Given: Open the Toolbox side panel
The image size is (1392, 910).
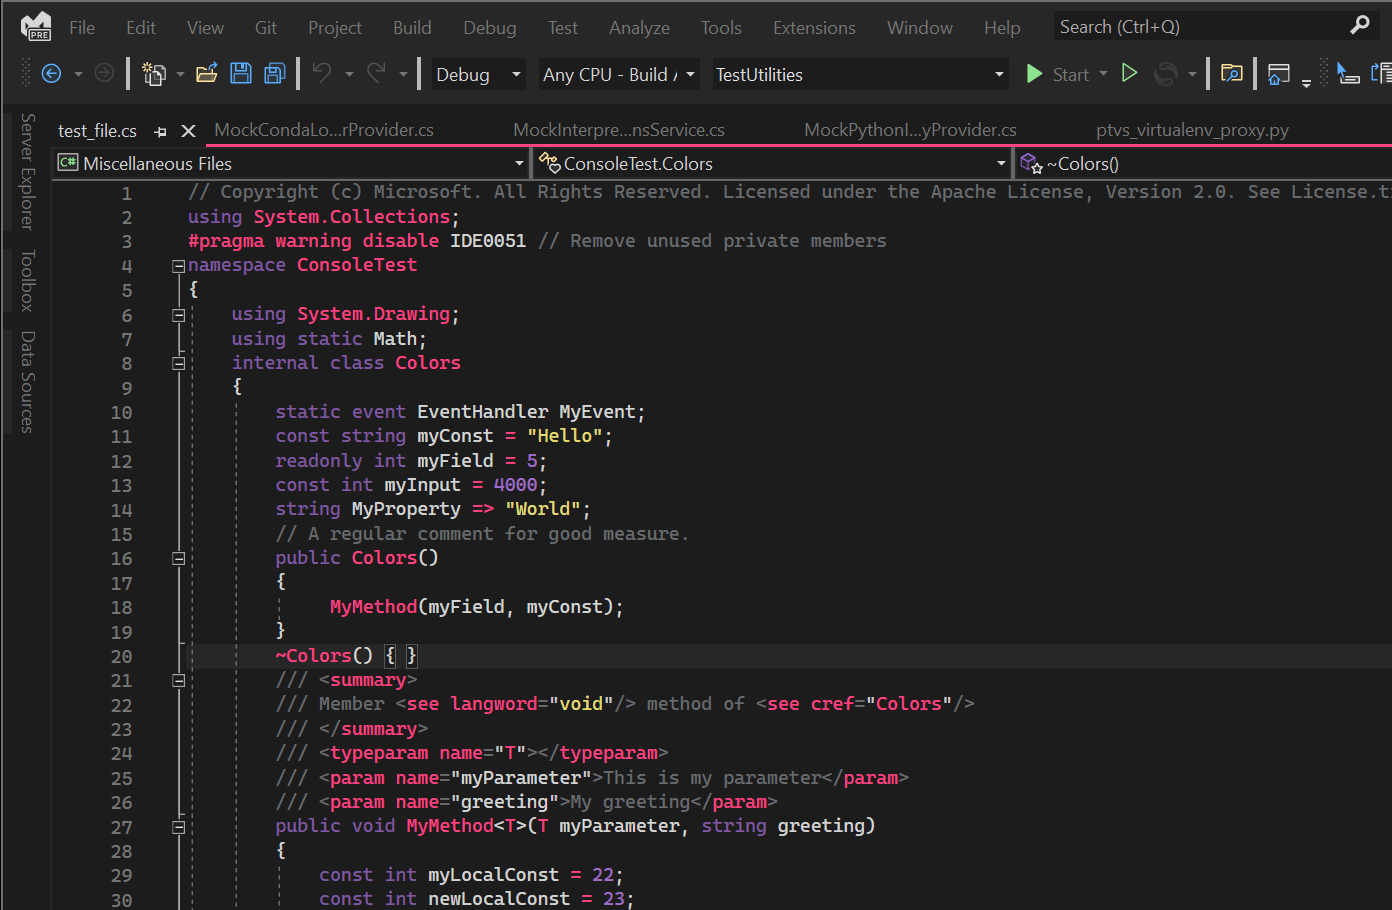Looking at the screenshot, I should [28, 280].
